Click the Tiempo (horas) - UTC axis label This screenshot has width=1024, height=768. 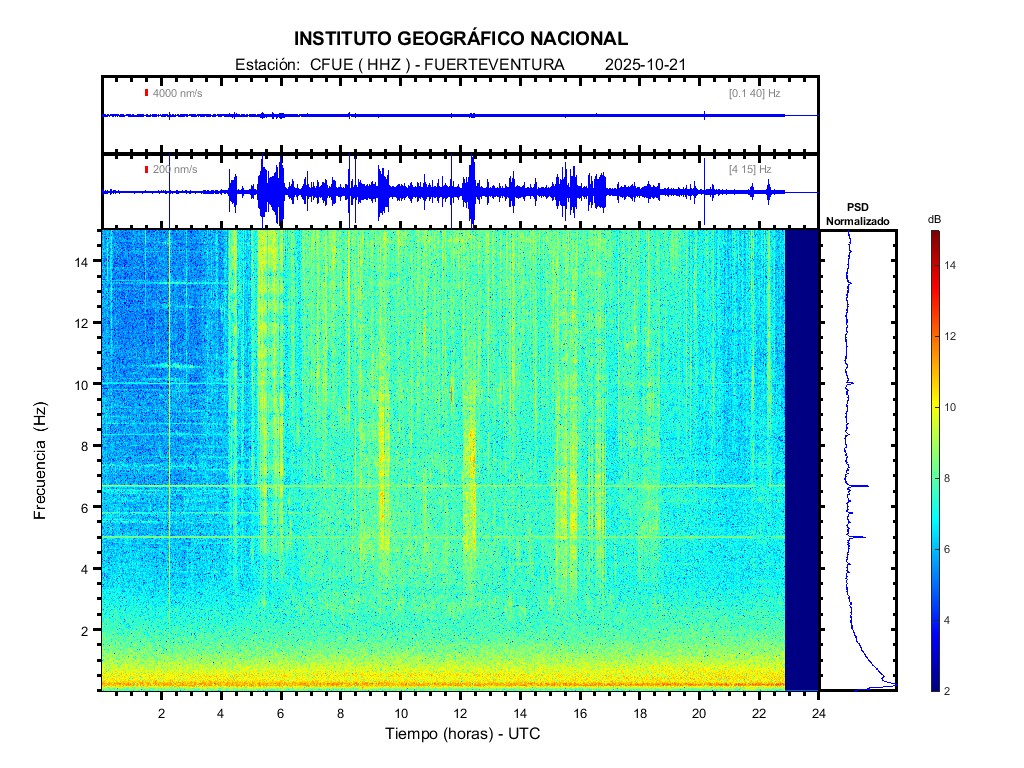point(463,734)
